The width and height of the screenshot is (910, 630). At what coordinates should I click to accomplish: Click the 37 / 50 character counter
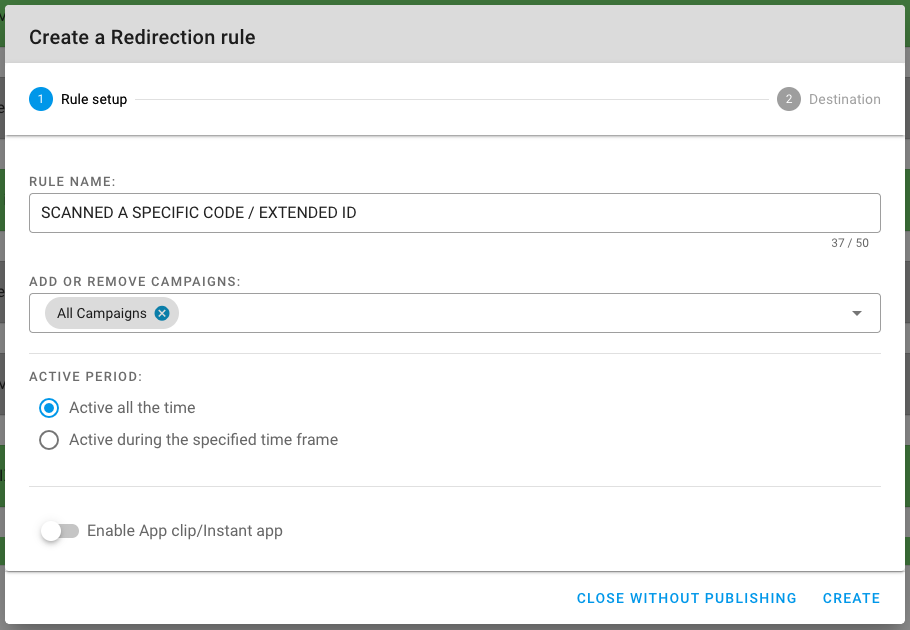(x=849, y=243)
